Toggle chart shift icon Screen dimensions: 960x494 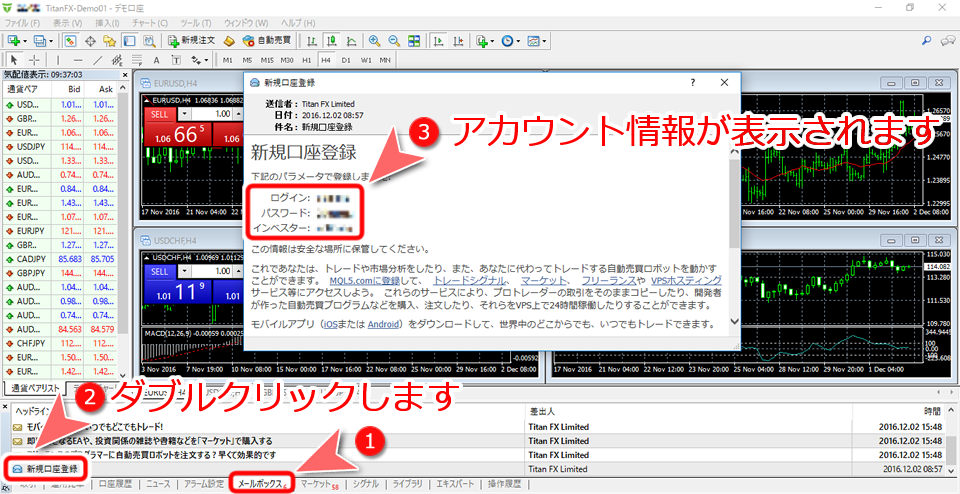point(458,41)
